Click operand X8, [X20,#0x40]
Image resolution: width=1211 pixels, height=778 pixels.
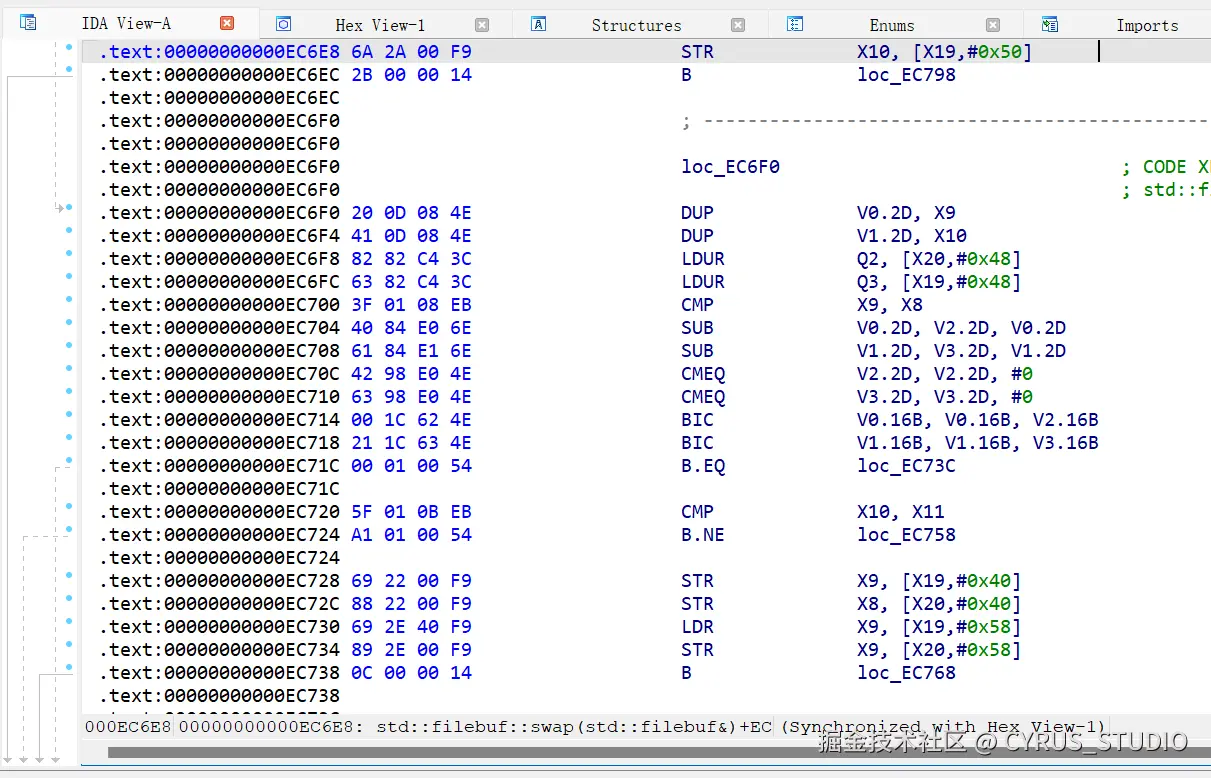click(939, 604)
